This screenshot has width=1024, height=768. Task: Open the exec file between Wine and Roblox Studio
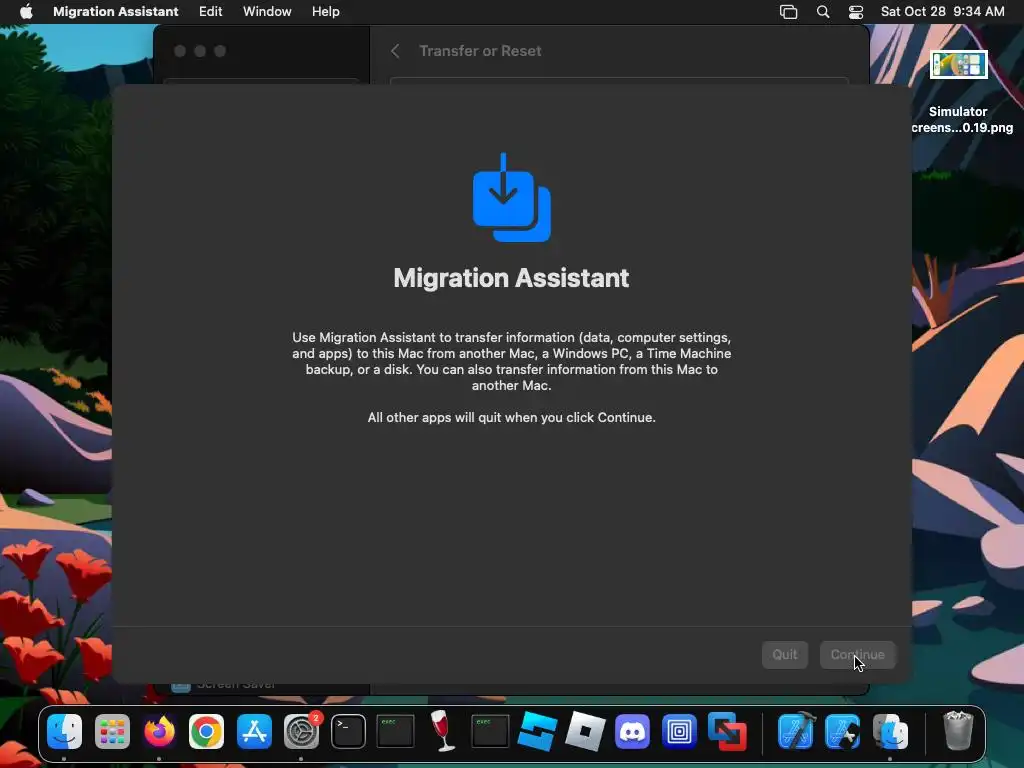[490, 731]
